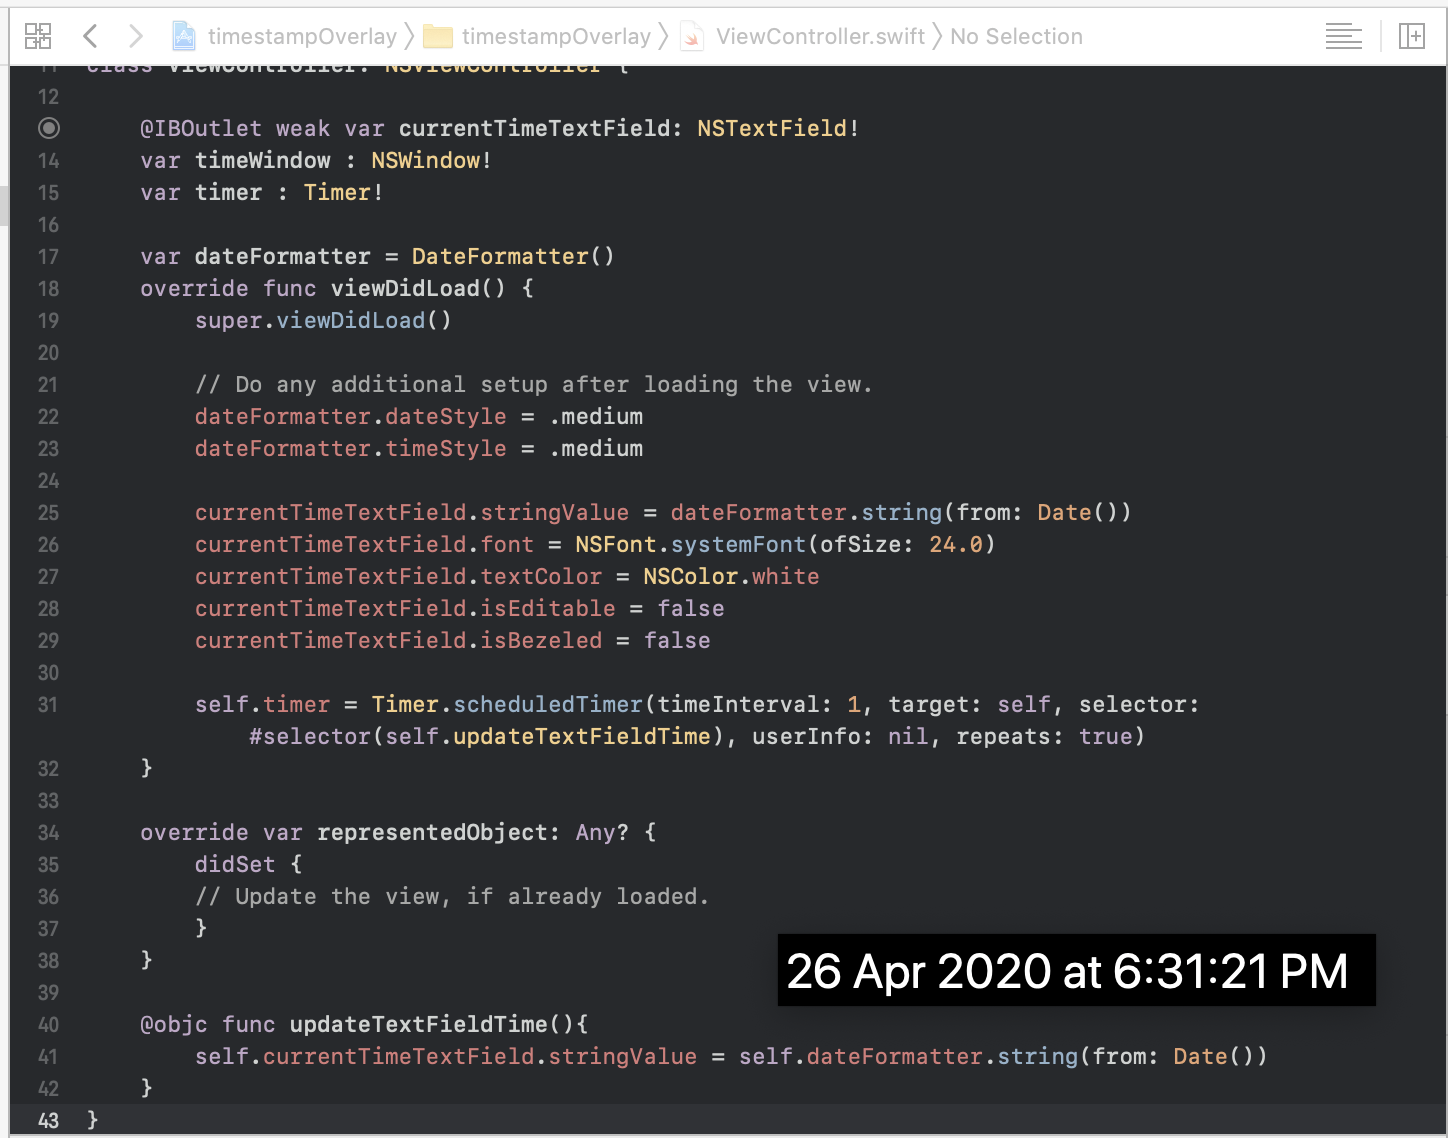Click 'timeStyle' on line 23

coord(446,448)
